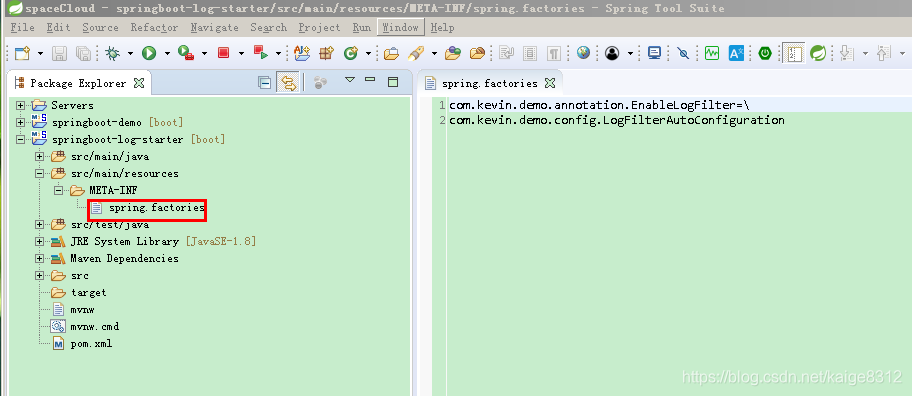
Task: Toggle Show Whitespace Characters pilcrow icon
Action: click(x=554, y=53)
